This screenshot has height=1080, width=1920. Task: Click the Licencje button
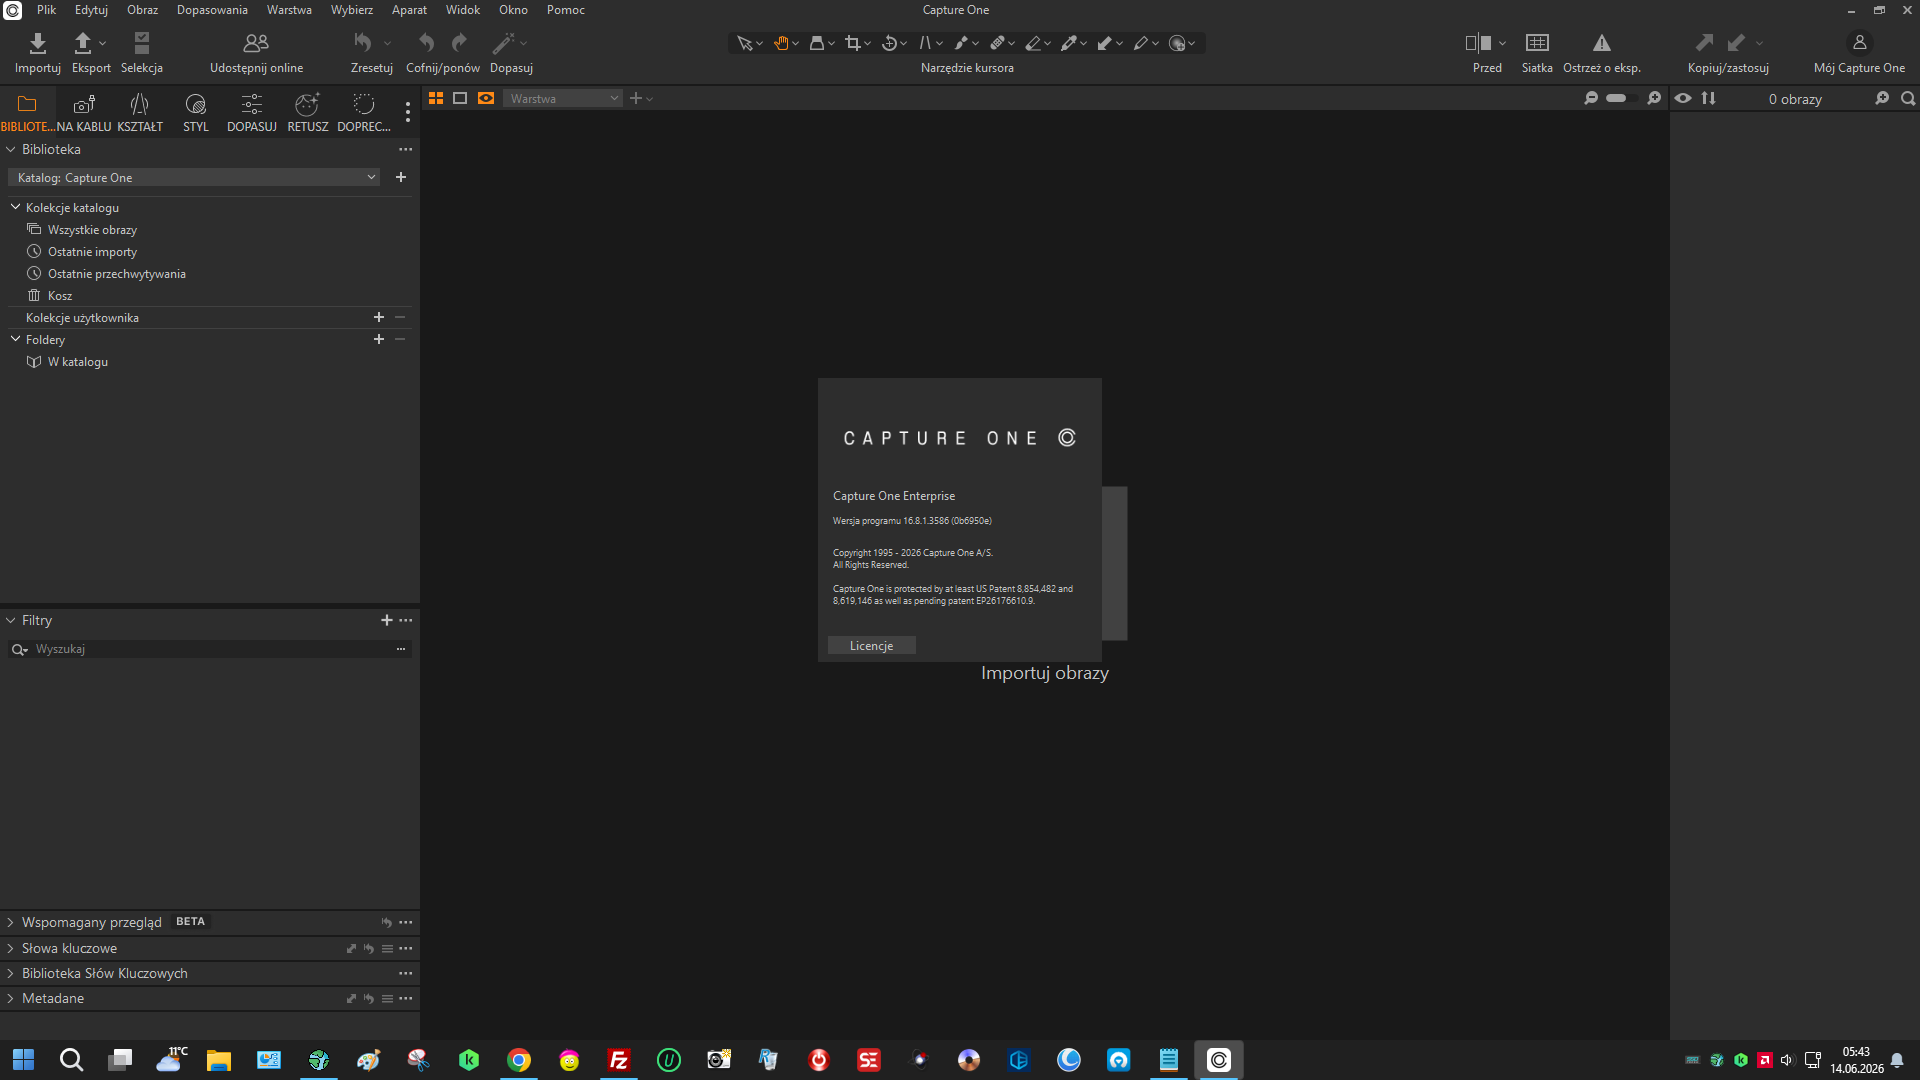(871, 646)
